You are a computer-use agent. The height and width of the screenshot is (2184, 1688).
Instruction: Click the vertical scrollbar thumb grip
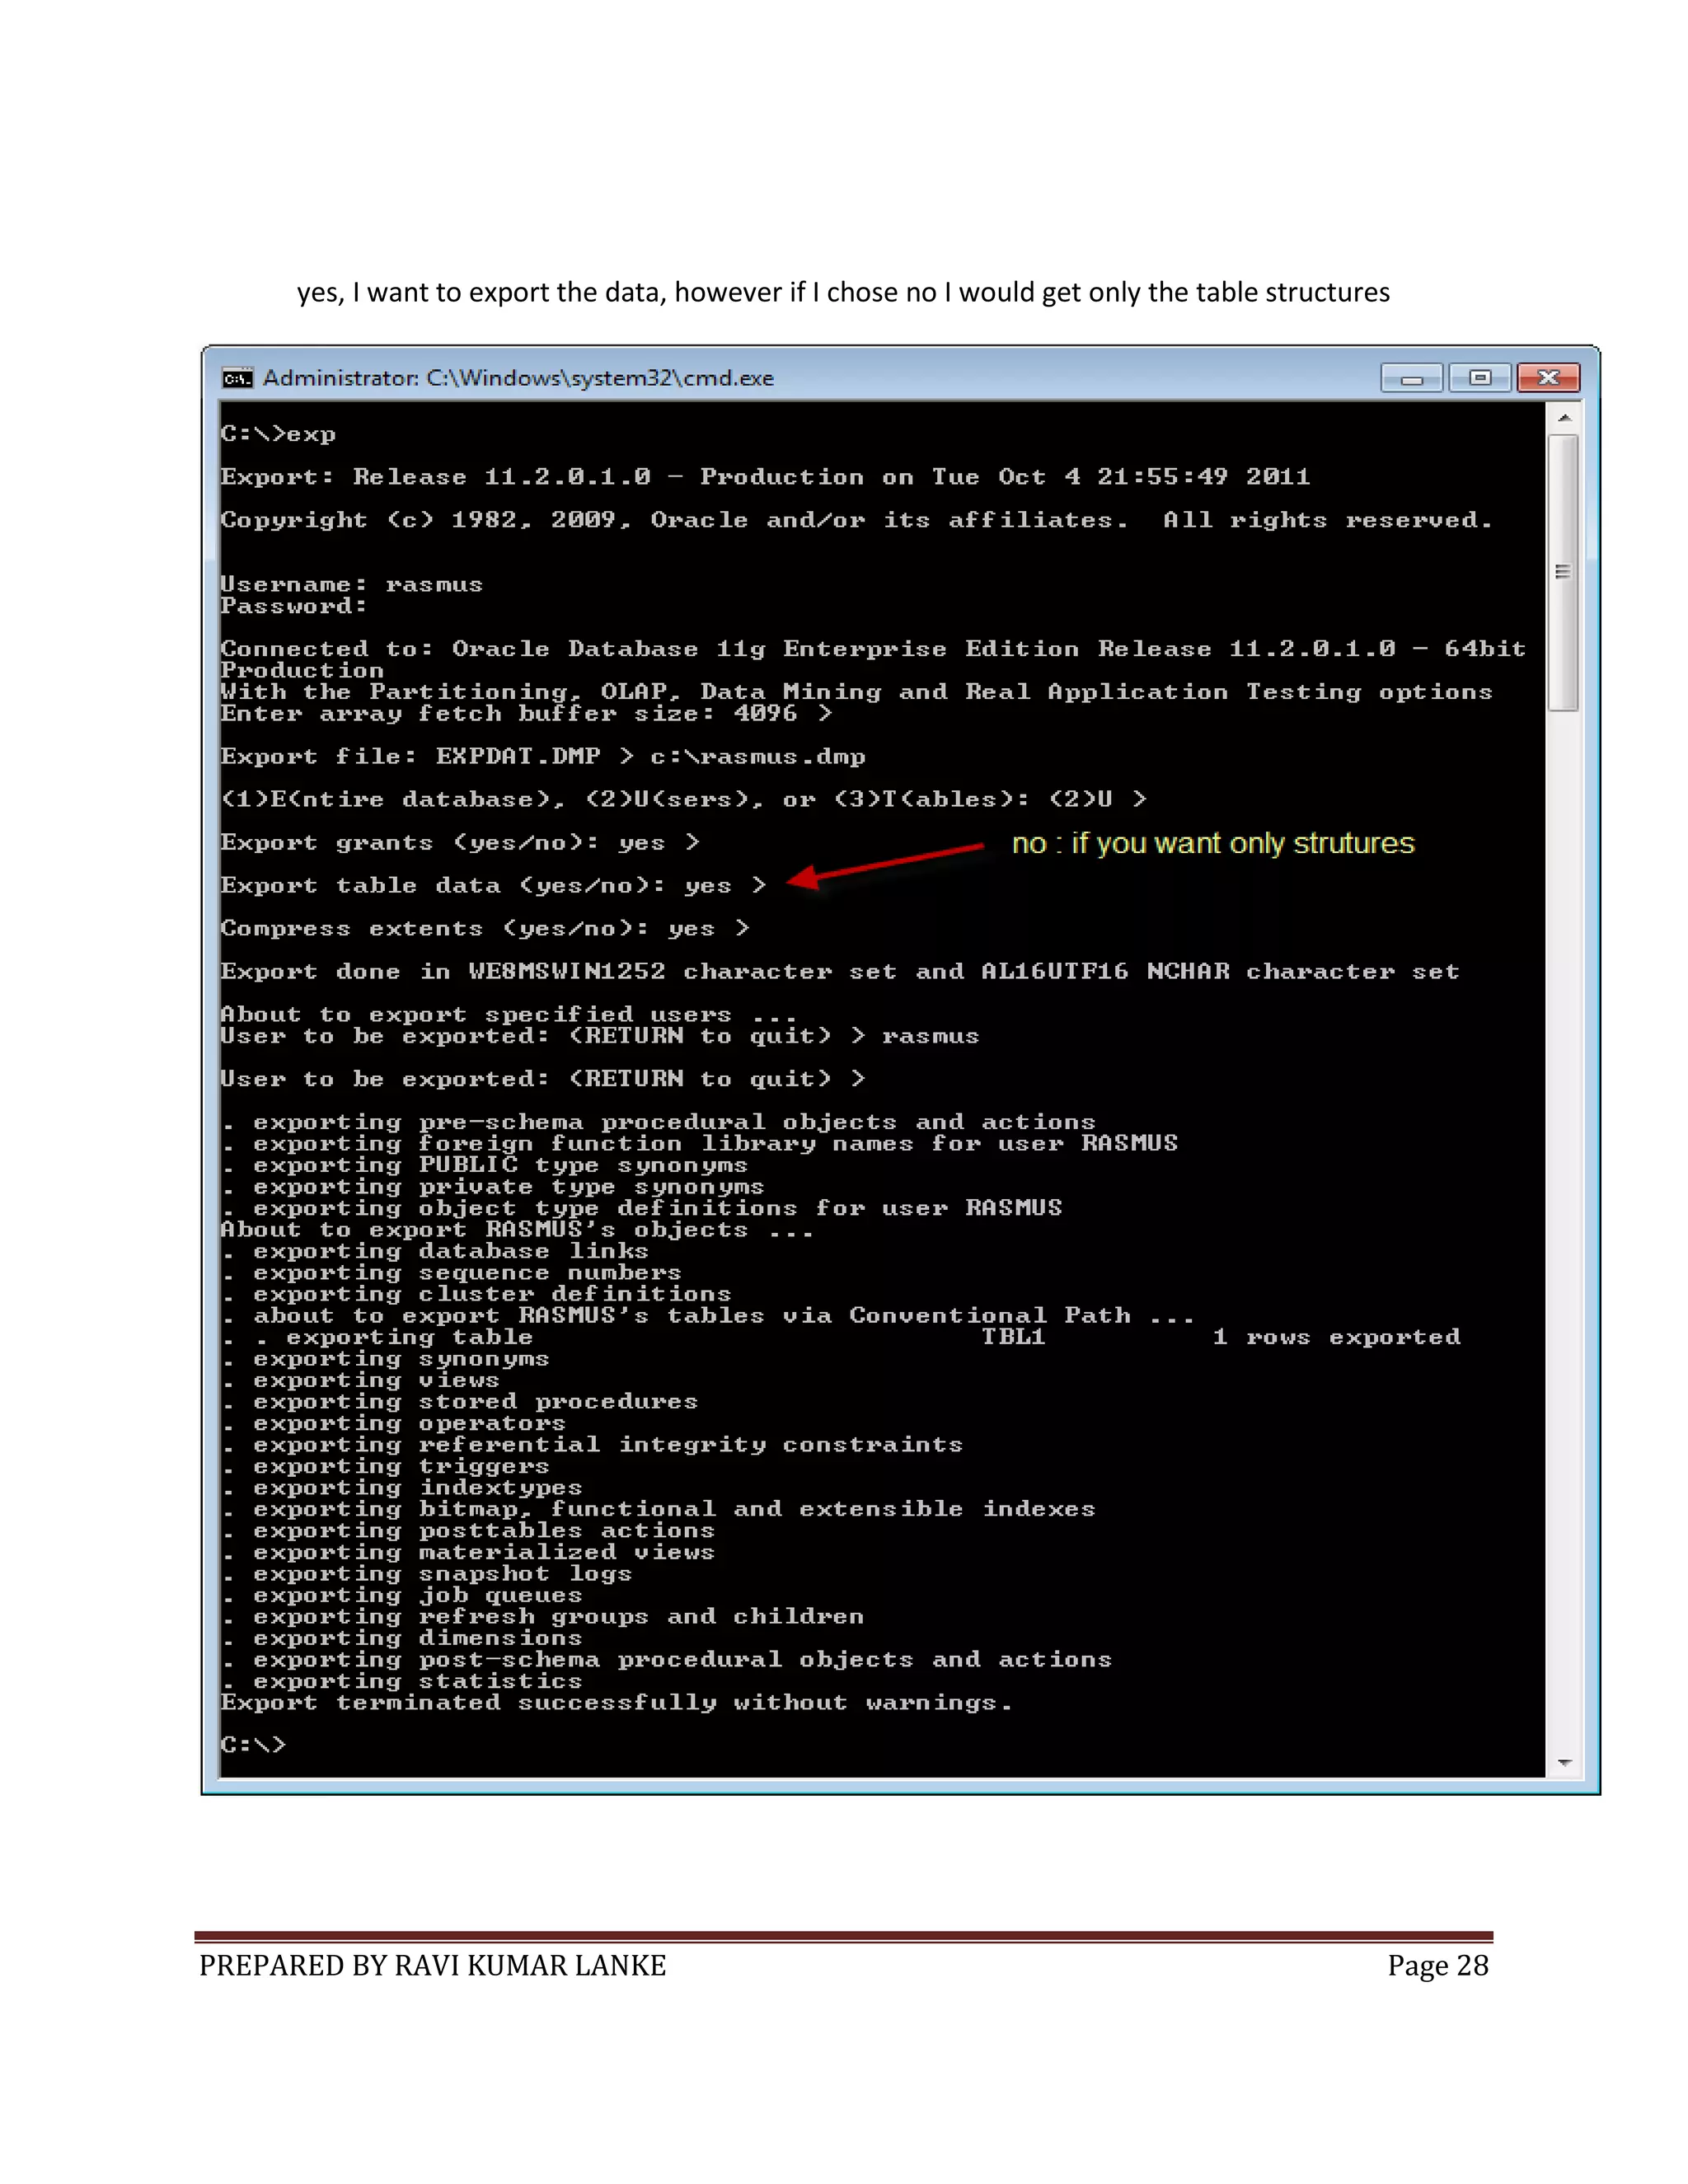(x=1563, y=572)
